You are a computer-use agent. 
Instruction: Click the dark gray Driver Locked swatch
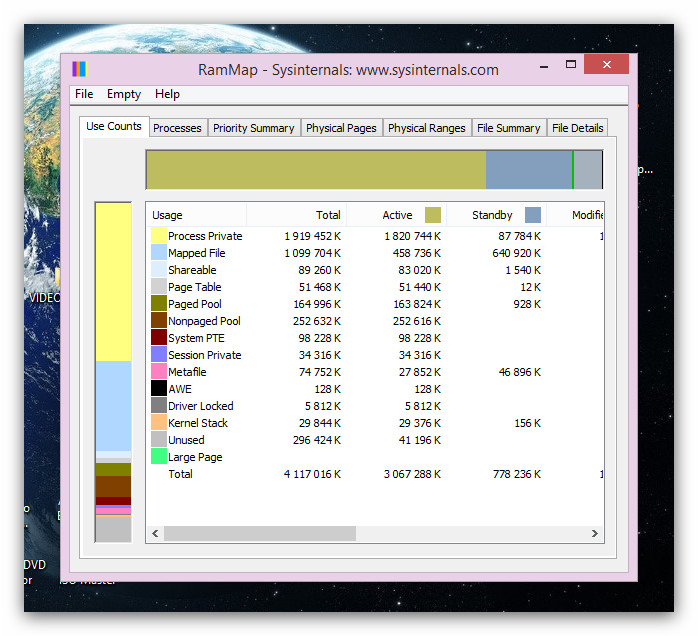(159, 405)
